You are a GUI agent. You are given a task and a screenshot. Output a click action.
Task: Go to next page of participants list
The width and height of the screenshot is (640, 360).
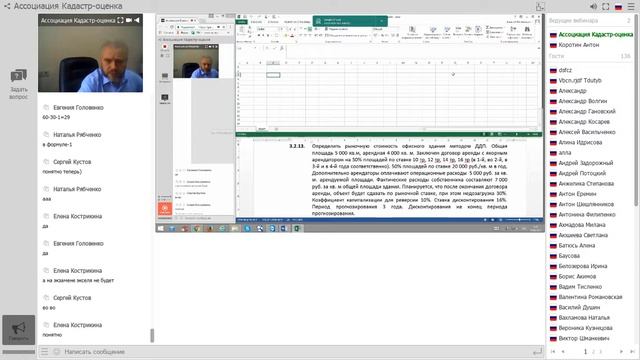tap(621, 351)
